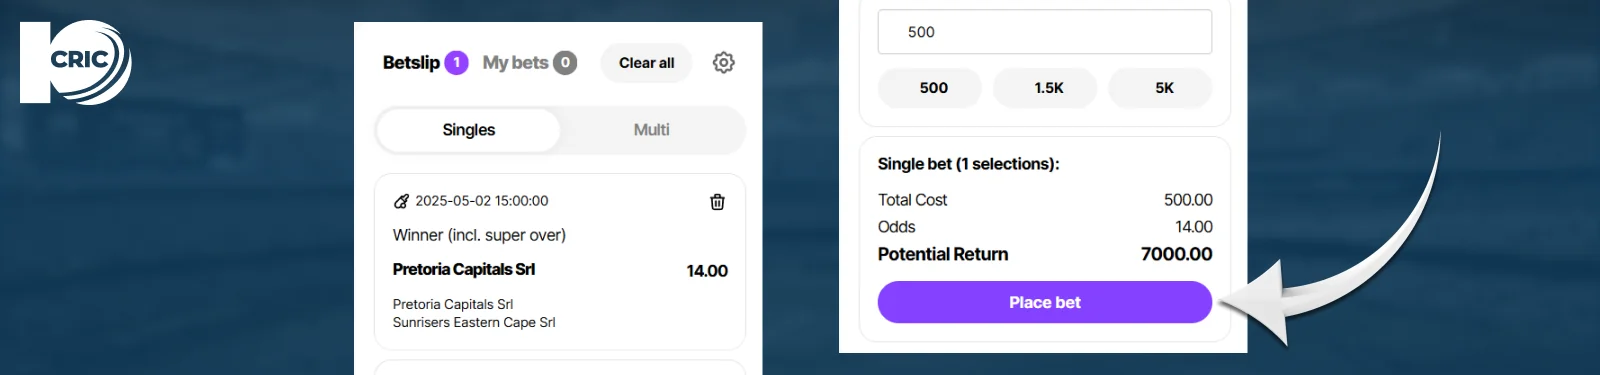The image size is (1600, 375).
Task: Click cricket icon beside match date
Action: 401,201
